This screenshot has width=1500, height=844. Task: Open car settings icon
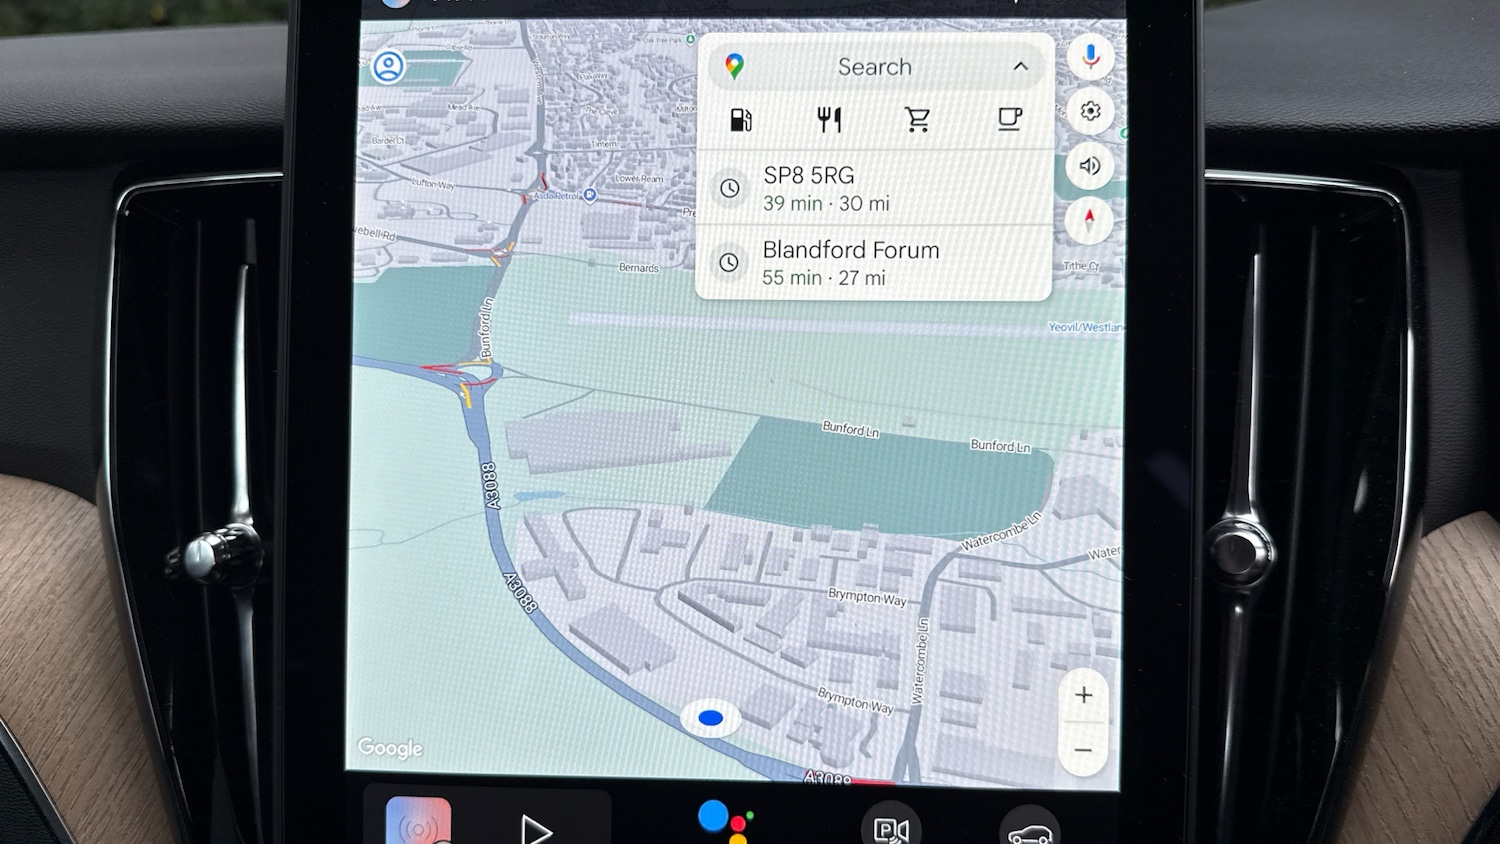pyautogui.click(x=1029, y=830)
